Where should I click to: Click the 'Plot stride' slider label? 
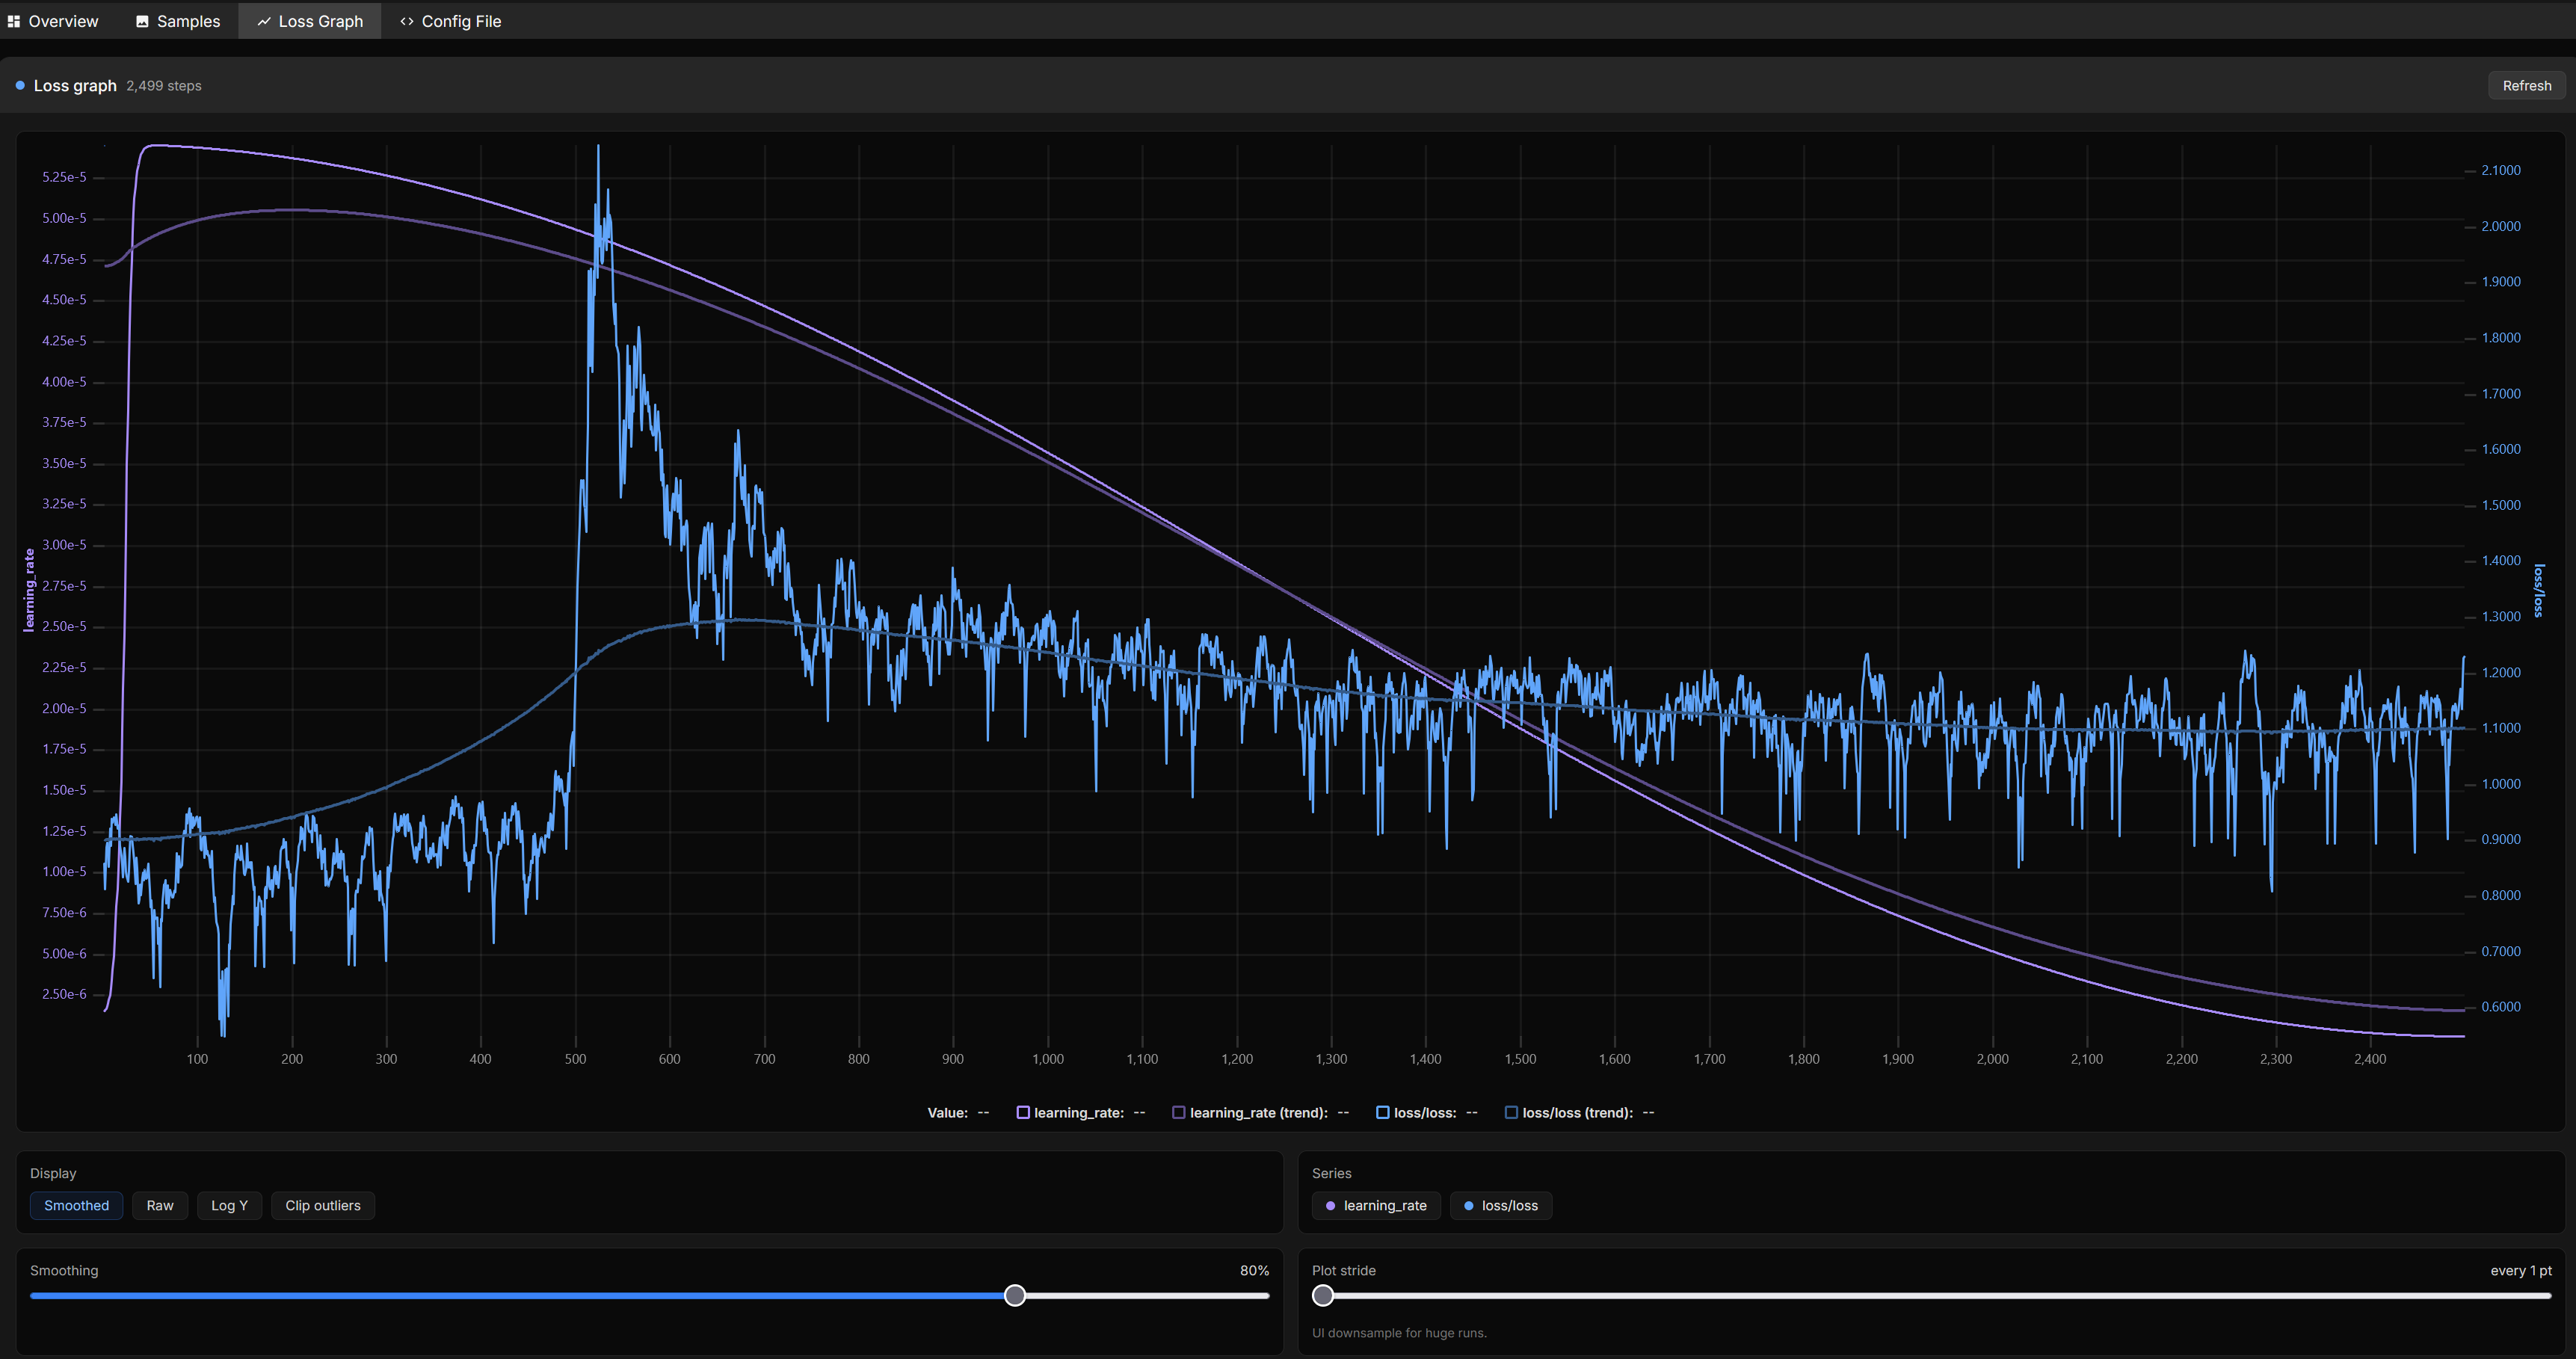pyautogui.click(x=1344, y=1271)
